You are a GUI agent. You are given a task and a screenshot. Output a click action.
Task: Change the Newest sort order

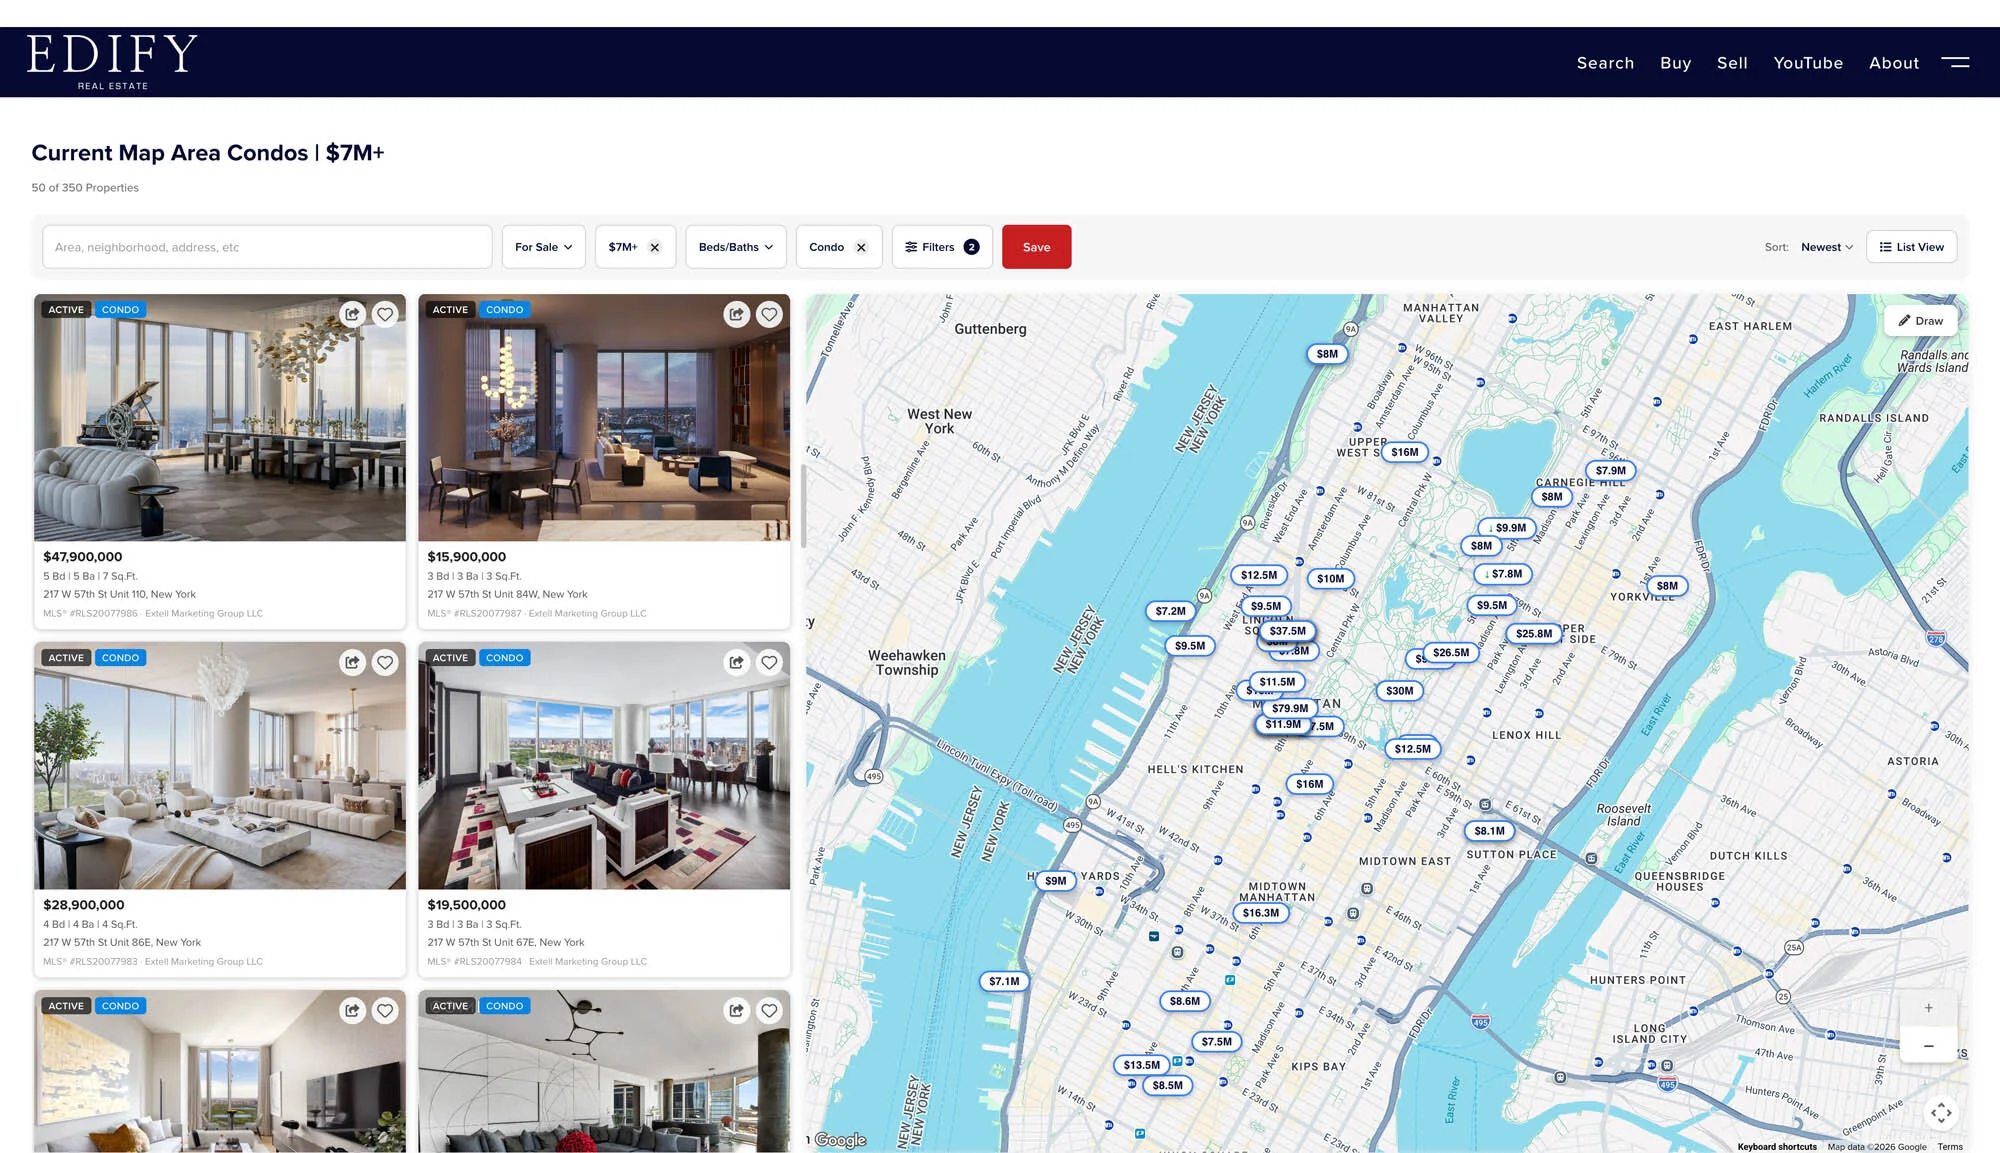pyautogui.click(x=1825, y=246)
